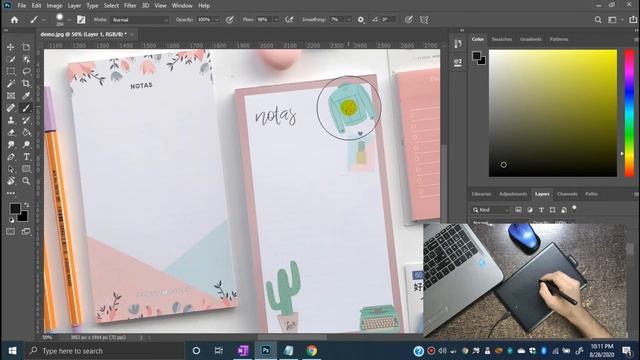Open the workspace switcher dropdown
The width and height of the screenshot is (640, 360).
(614, 20)
